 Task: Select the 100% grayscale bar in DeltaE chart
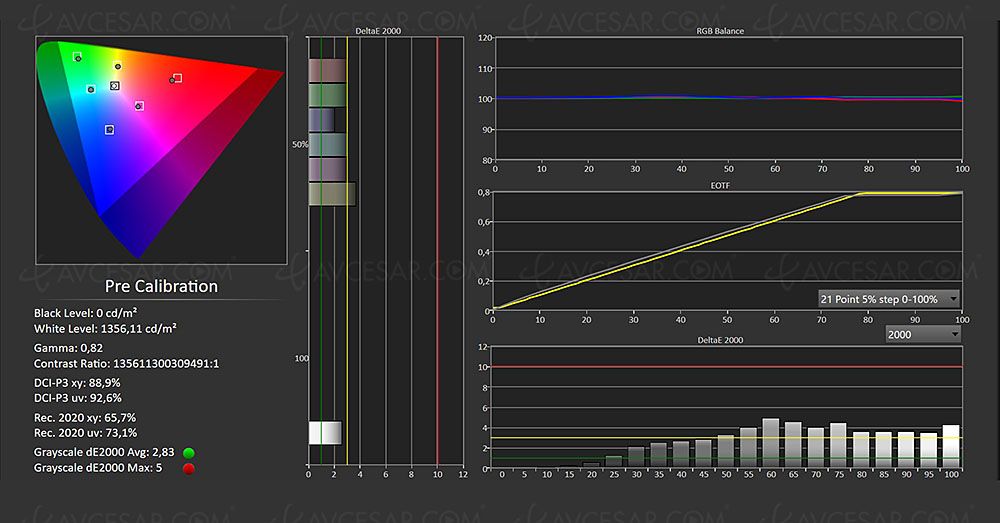[950, 447]
